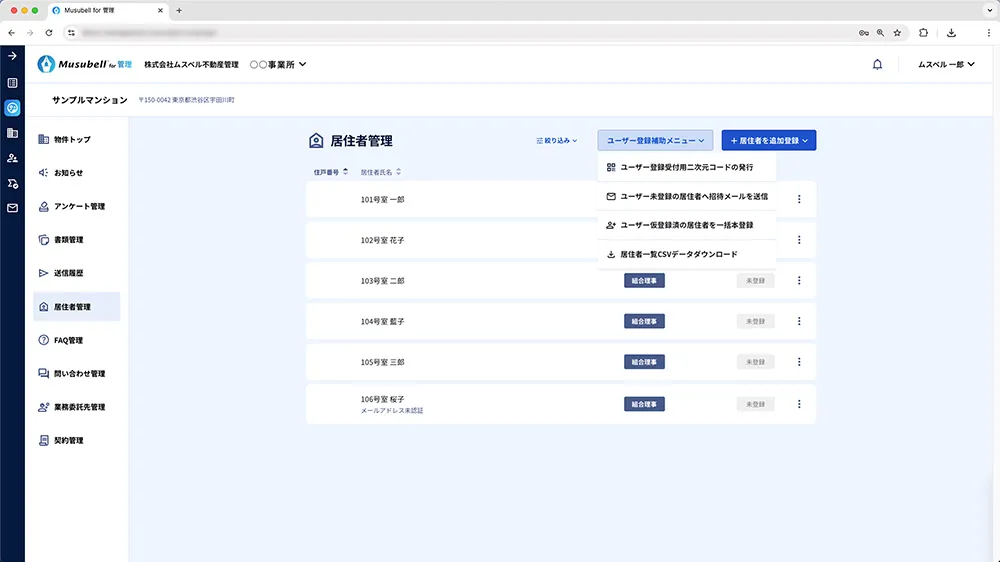The width and height of the screenshot is (1000, 562).
Task: Select ユーザー登録受付用二次元コードの発行 menu item
Action: coord(684,167)
